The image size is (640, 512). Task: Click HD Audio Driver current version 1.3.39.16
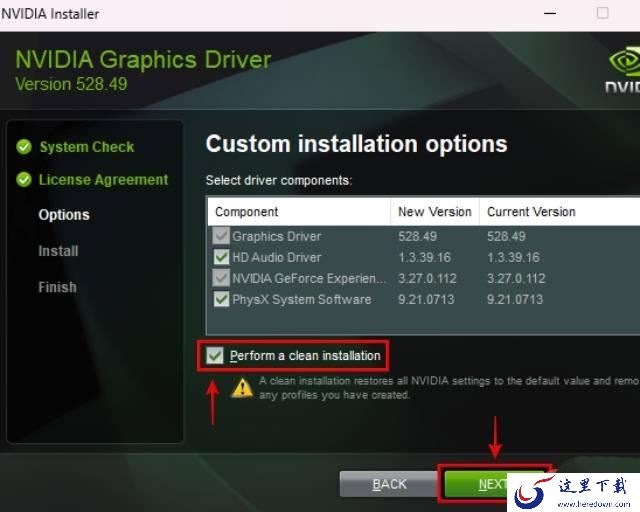click(x=513, y=257)
